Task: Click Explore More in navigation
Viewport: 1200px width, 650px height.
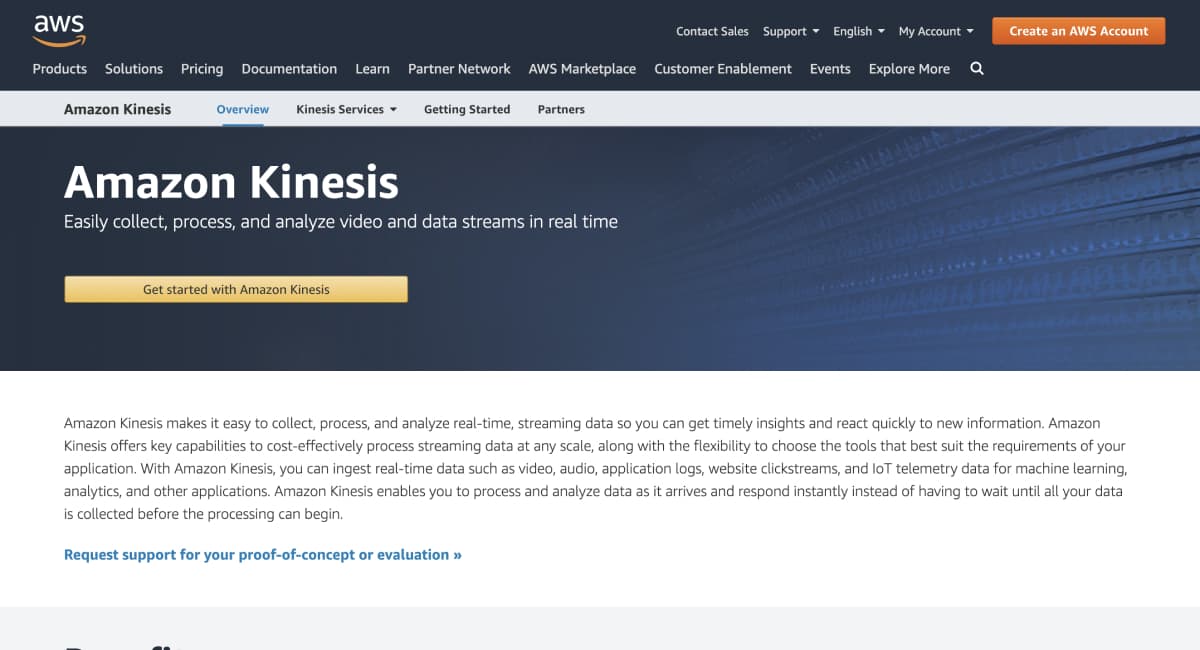Action: pos(909,68)
